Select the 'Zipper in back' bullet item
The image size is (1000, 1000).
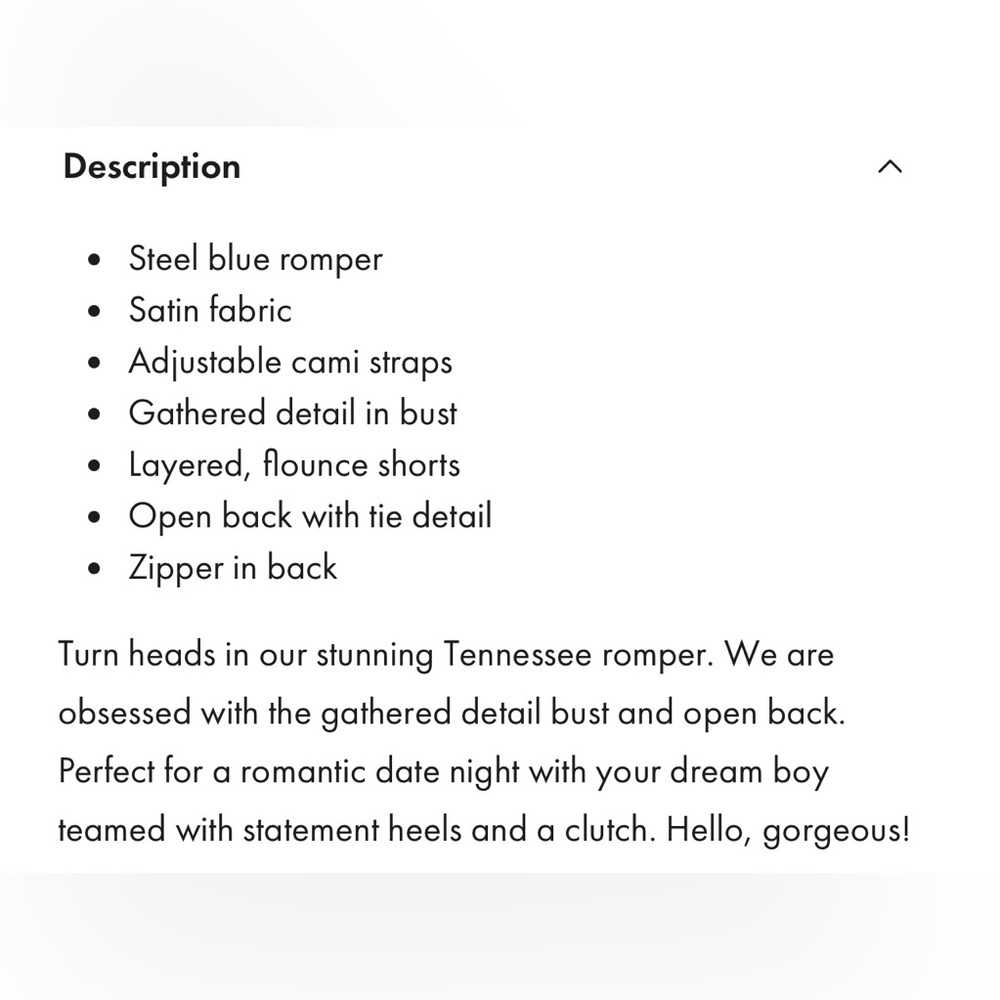(233, 568)
